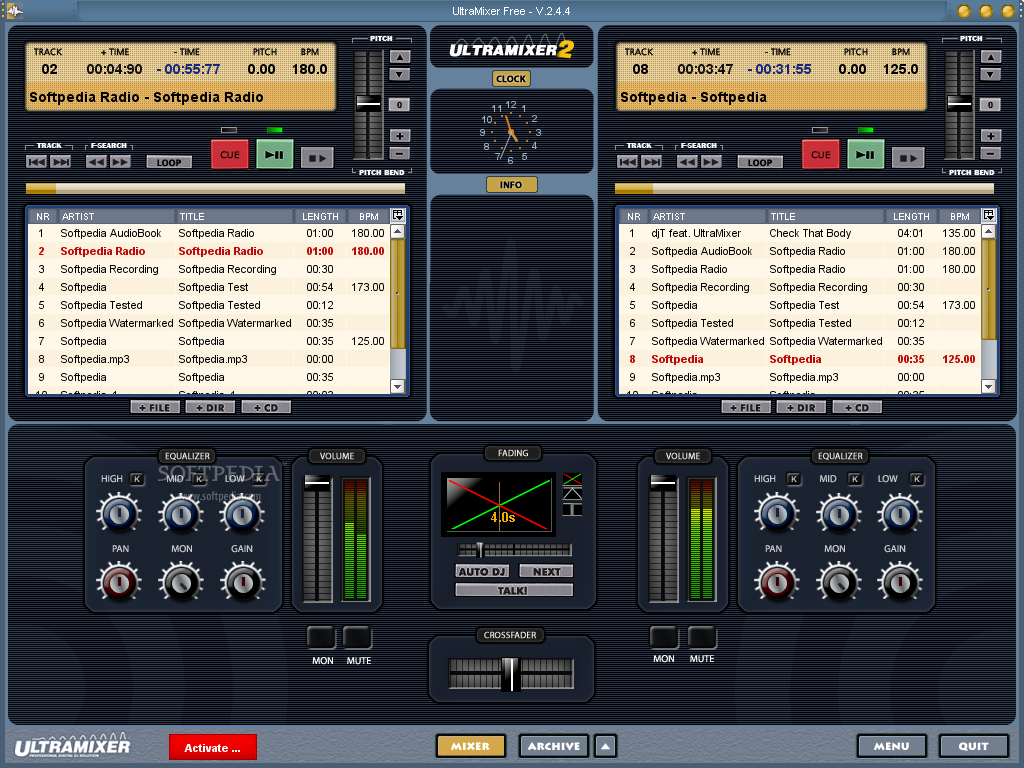Click right deck pitch bend minus
The image size is (1024, 768).
pyautogui.click(x=991, y=153)
